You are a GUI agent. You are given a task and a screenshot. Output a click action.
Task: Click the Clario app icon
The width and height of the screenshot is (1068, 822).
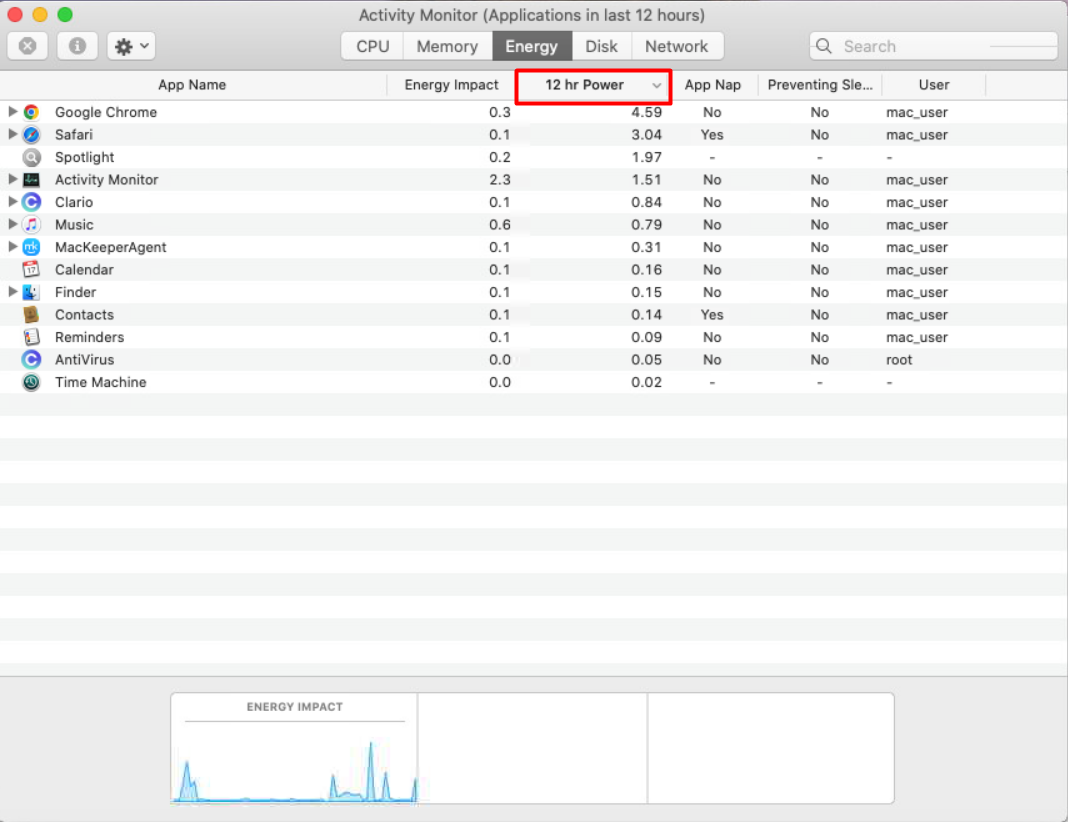(x=31, y=202)
